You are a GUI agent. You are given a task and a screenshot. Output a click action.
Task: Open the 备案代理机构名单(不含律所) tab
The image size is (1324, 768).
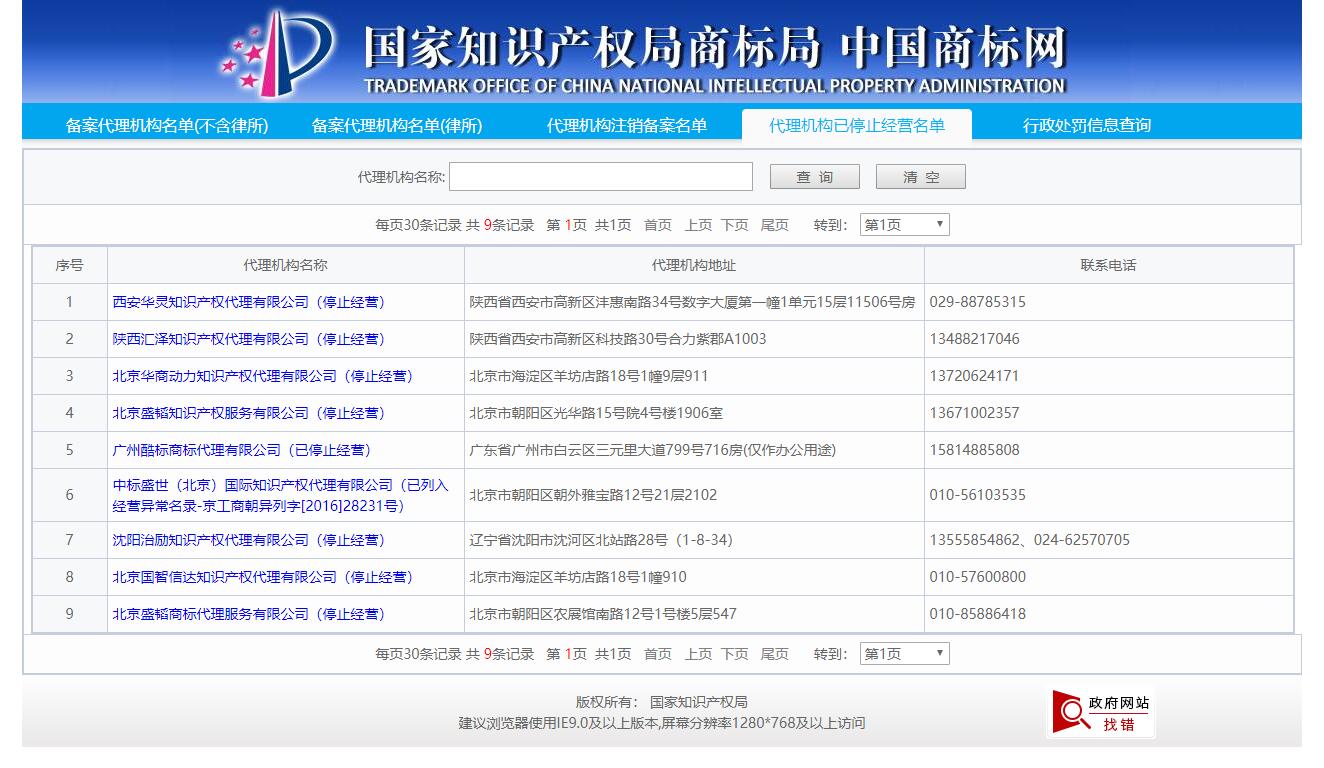point(167,125)
